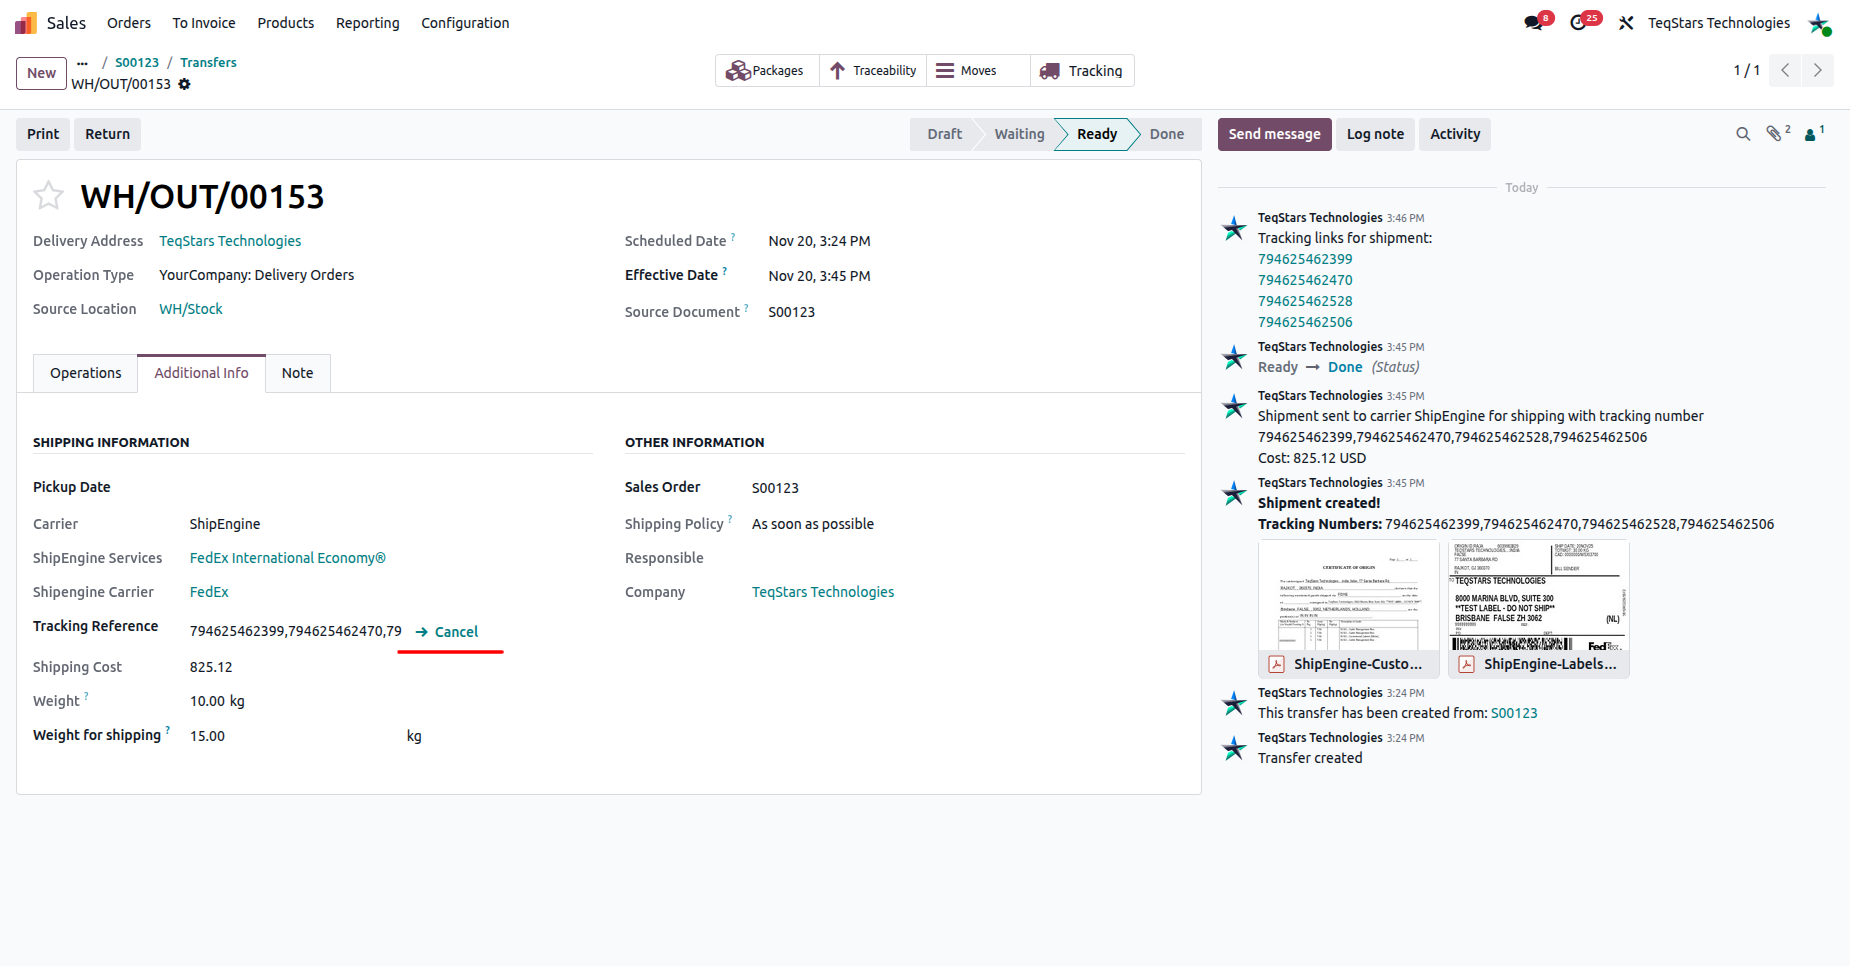Cancel the shipment tracking reference
This screenshot has width=1850, height=966.
coord(447,632)
